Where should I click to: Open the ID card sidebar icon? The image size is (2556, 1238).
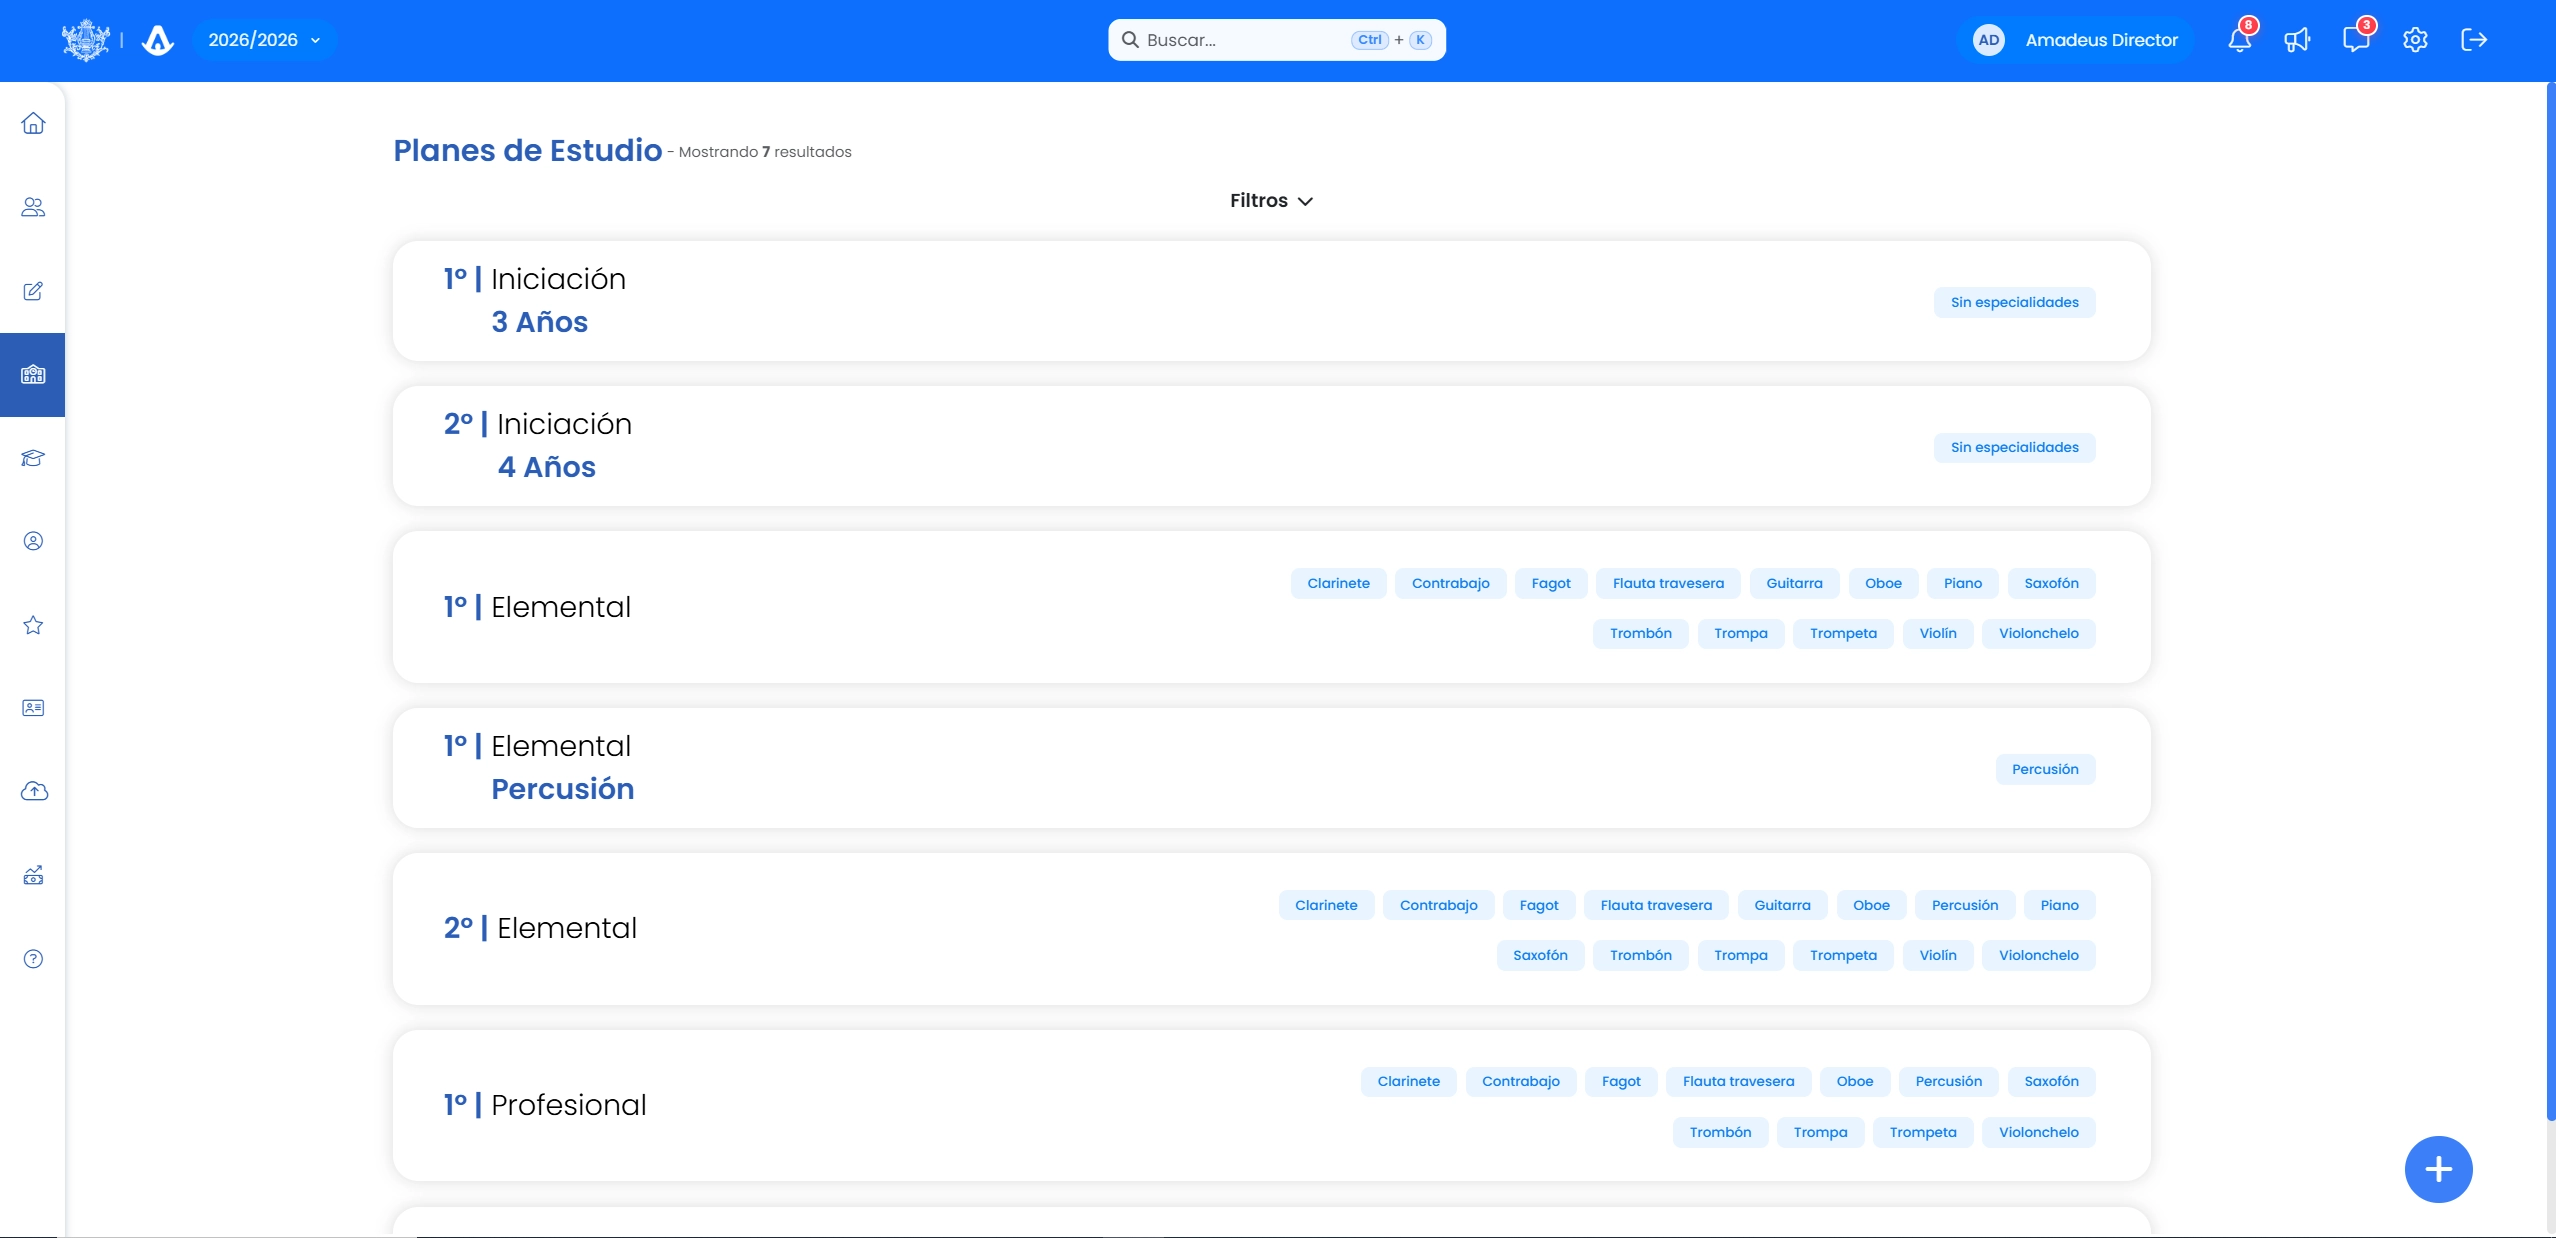tap(33, 708)
